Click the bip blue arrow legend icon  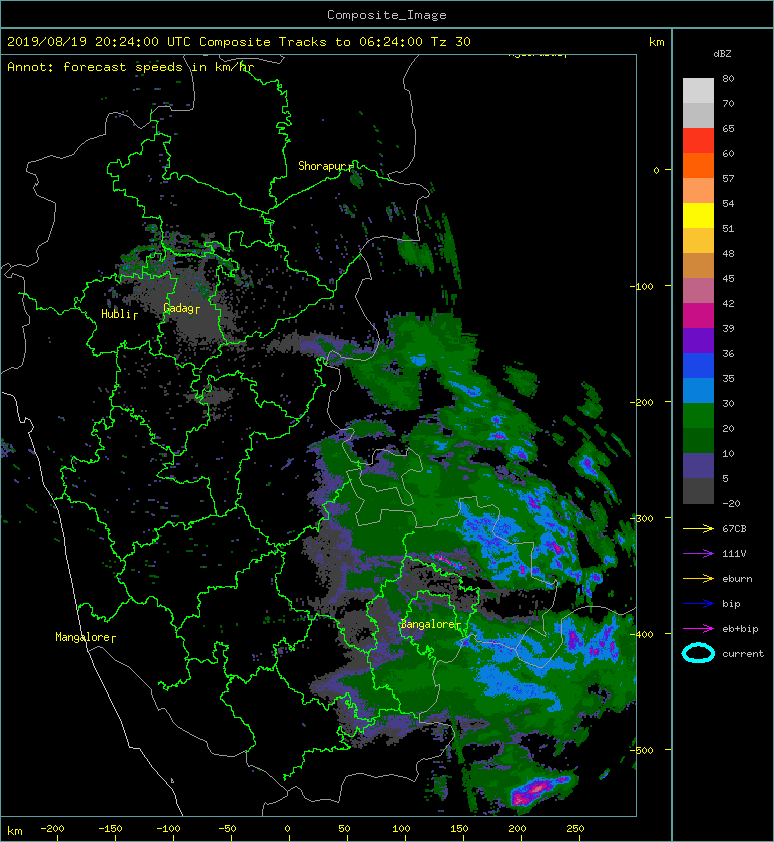(x=698, y=604)
